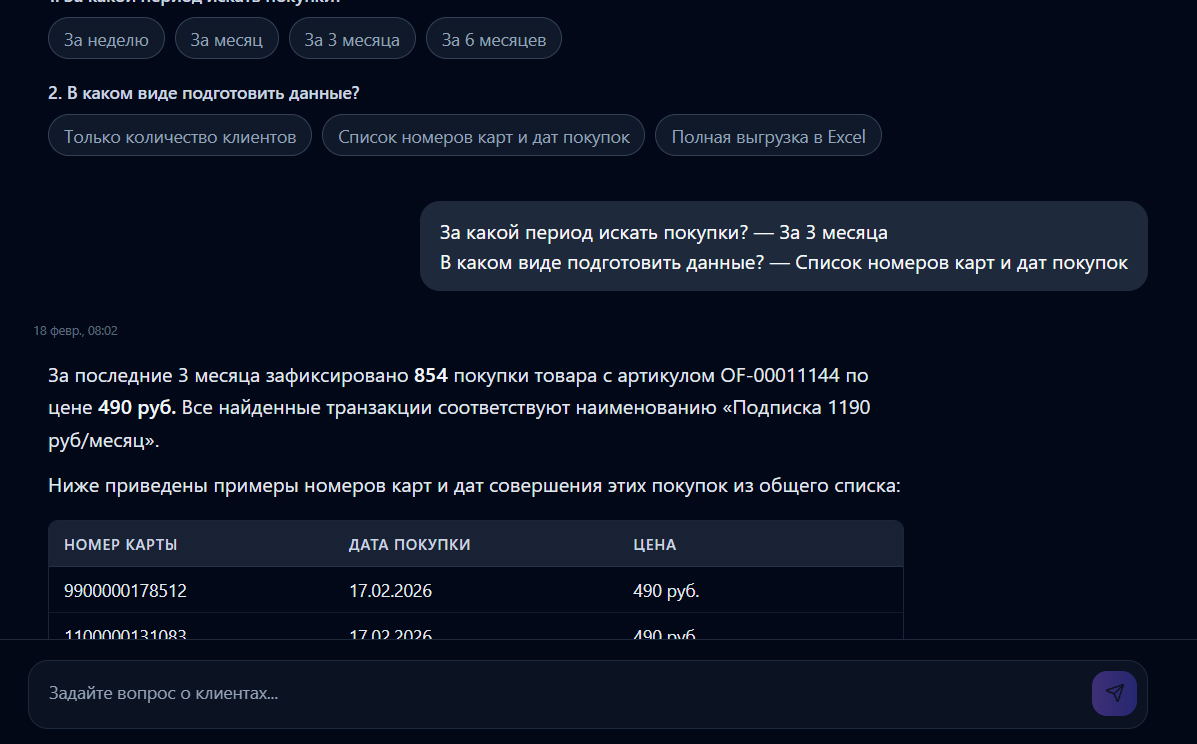Pick the "За 3 месяца" chip

coord(352,39)
